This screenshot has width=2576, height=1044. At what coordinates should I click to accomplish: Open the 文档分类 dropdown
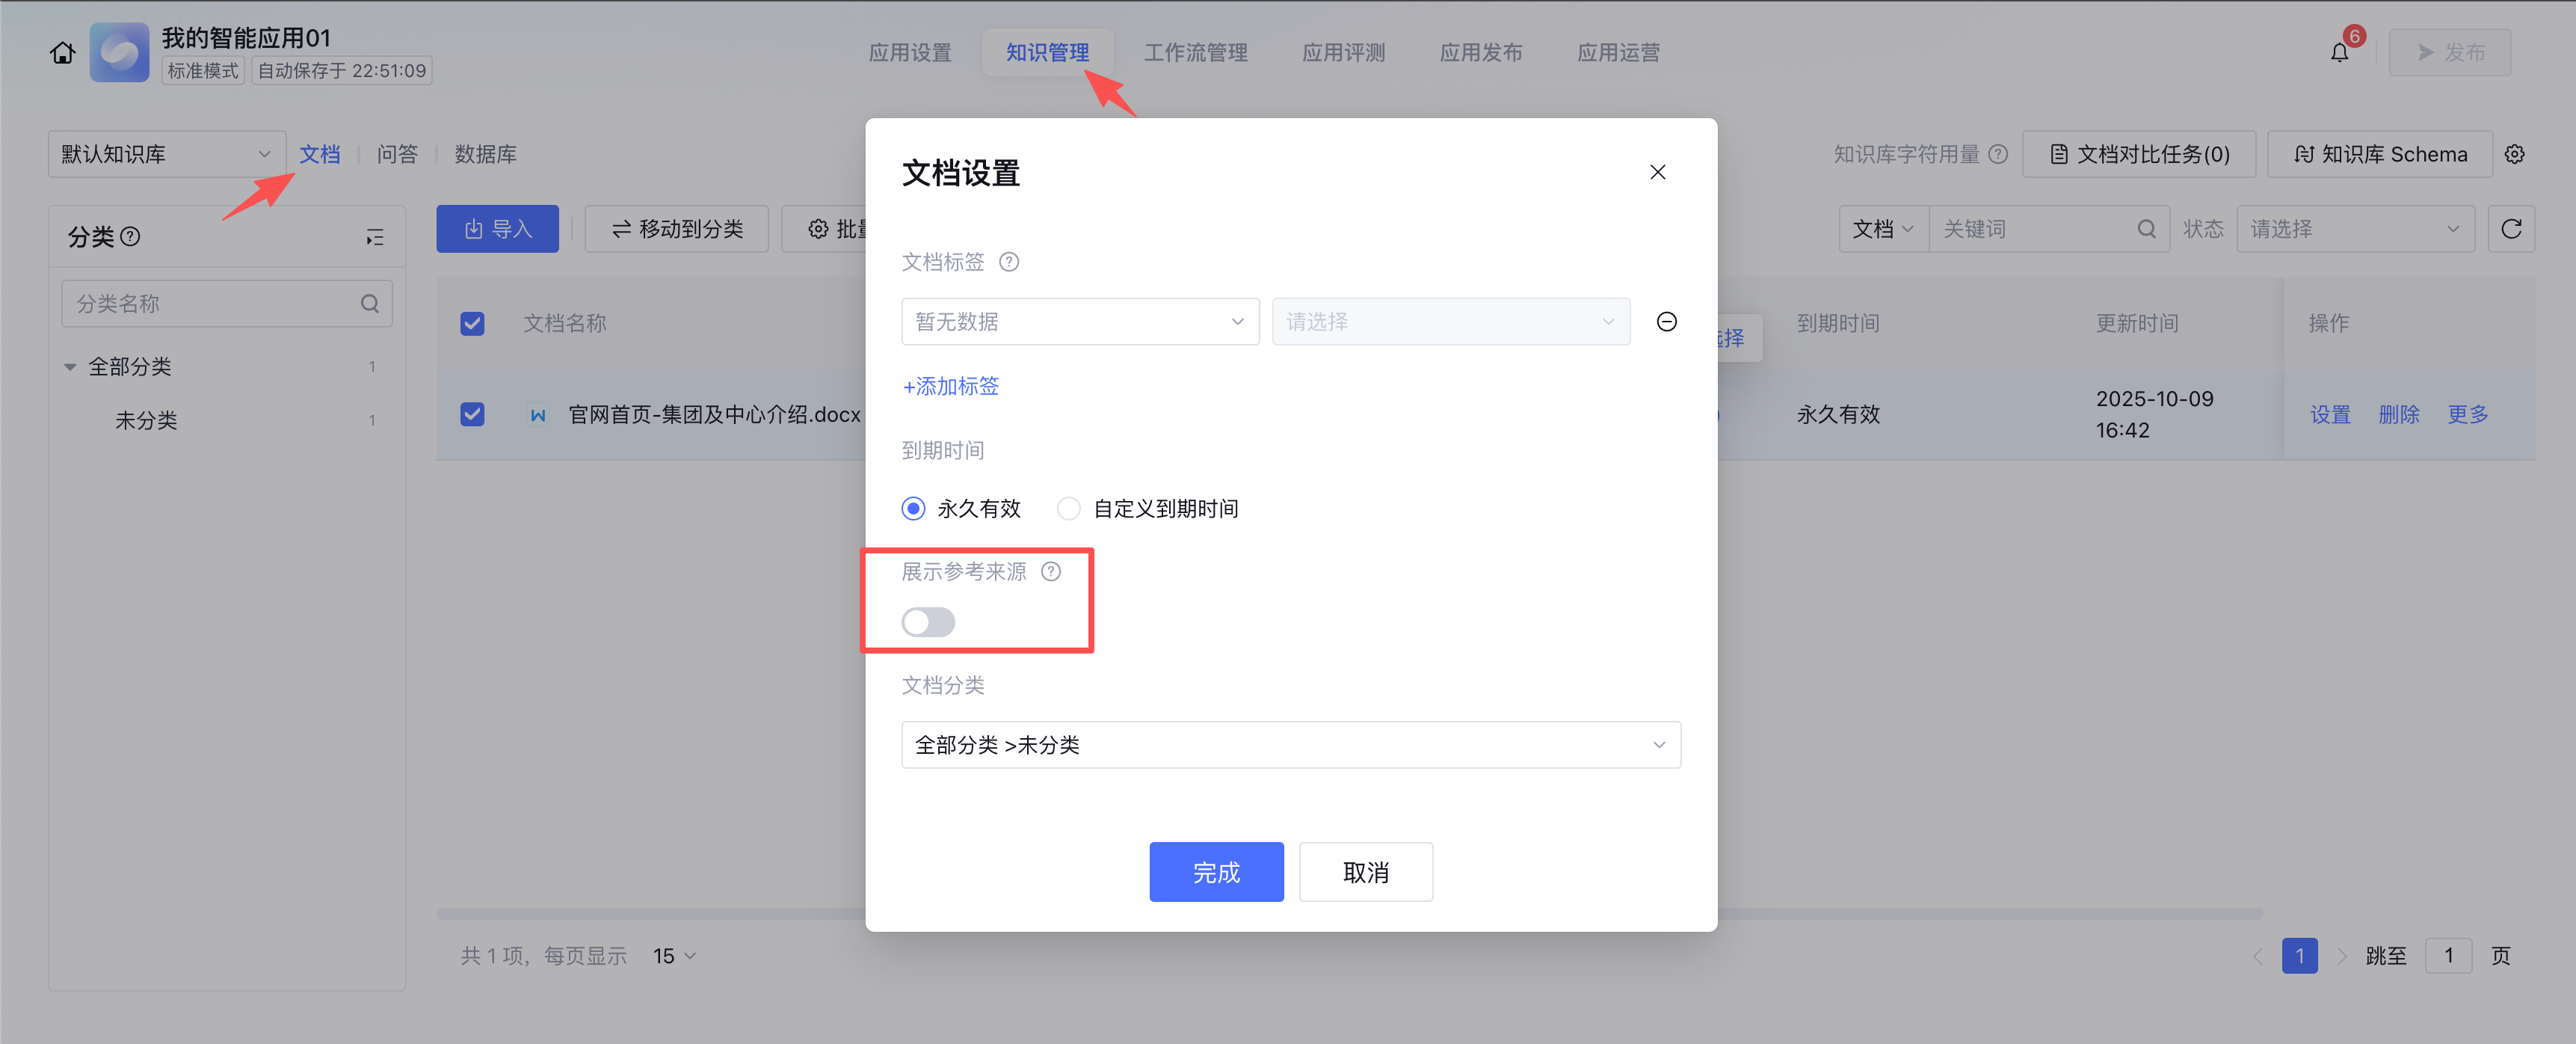[1290, 745]
